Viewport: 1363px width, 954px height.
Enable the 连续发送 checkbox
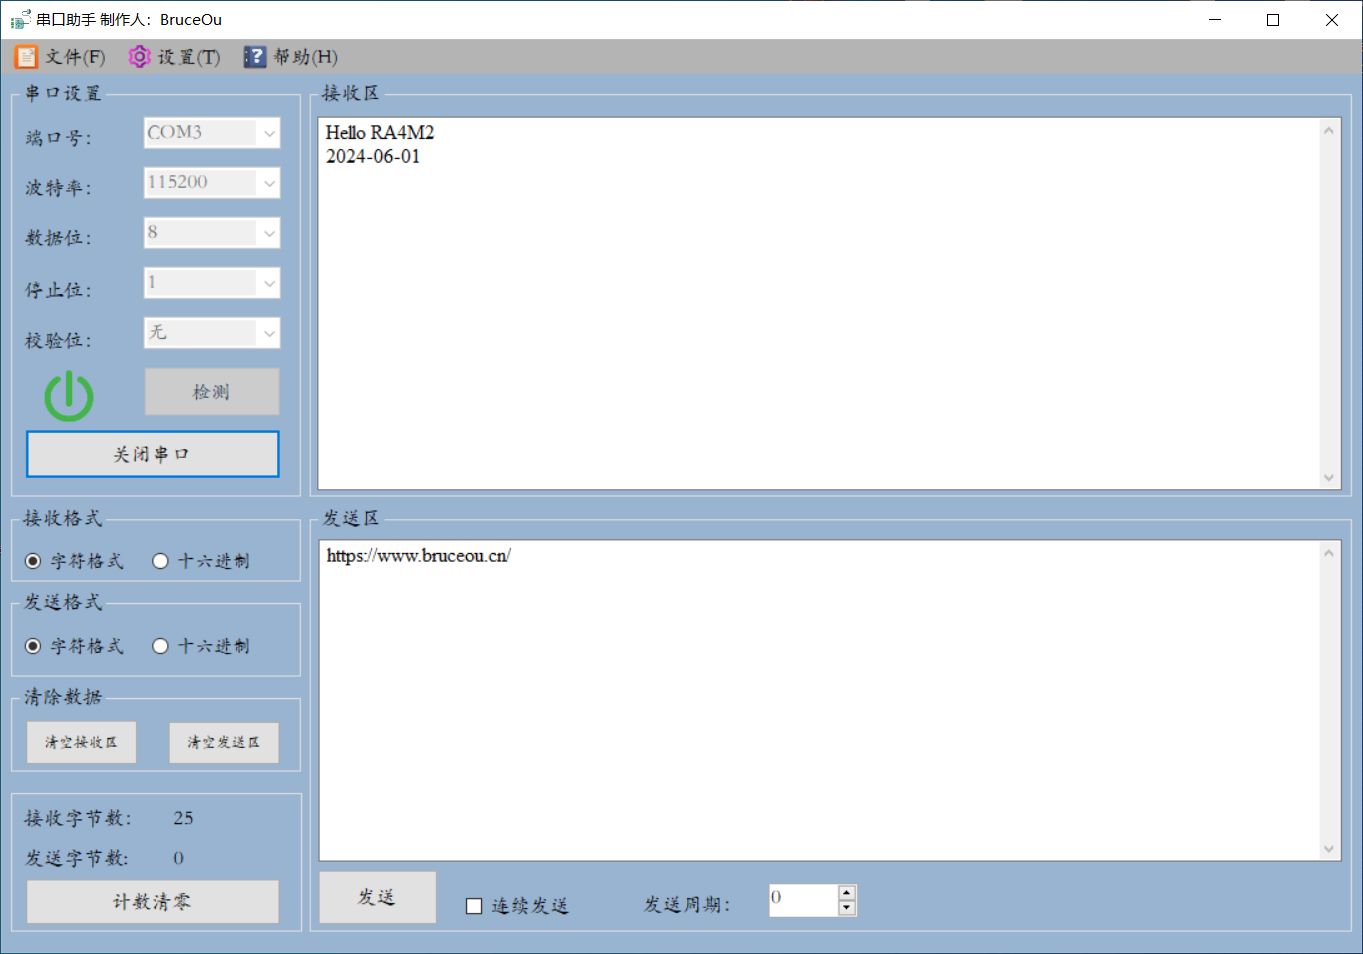click(x=474, y=906)
